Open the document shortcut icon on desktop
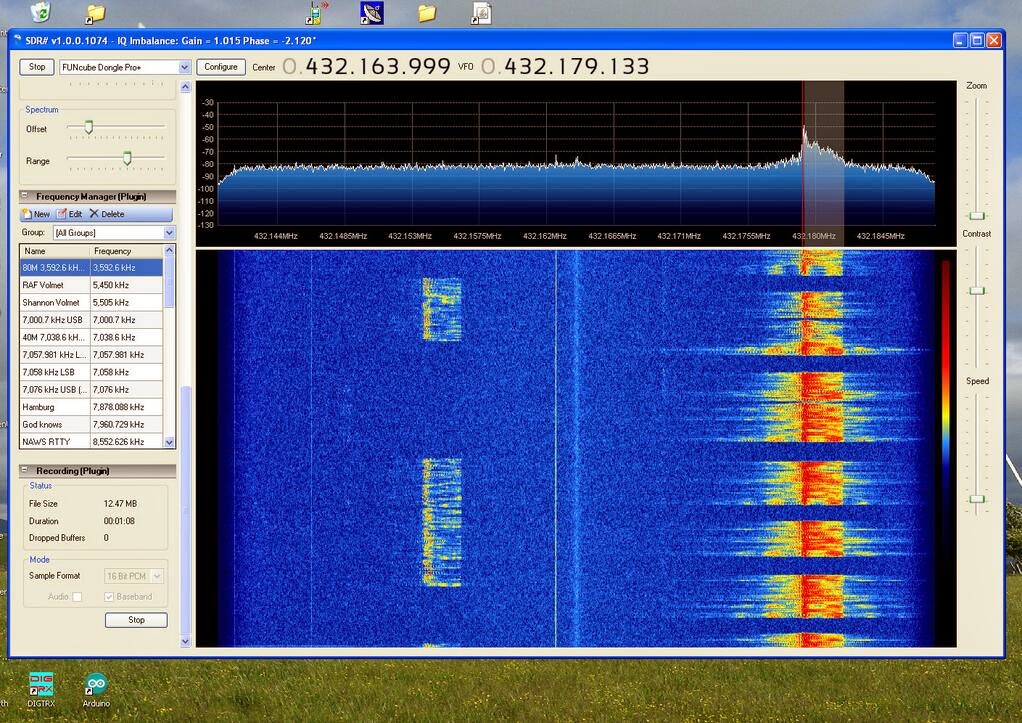Image resolution: width=1022 pixels, height=723 pixels. pyautogui.click(x=482, y=13)
